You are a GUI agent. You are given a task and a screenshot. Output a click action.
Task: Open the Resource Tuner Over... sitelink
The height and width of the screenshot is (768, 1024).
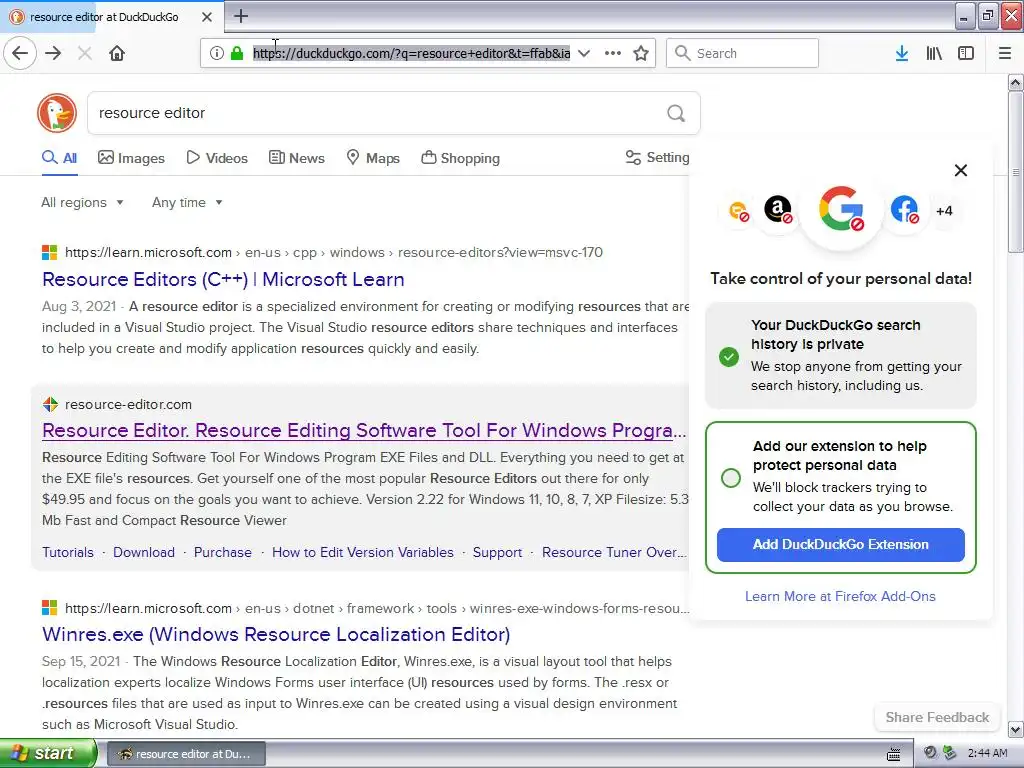(x=614, y=552)
